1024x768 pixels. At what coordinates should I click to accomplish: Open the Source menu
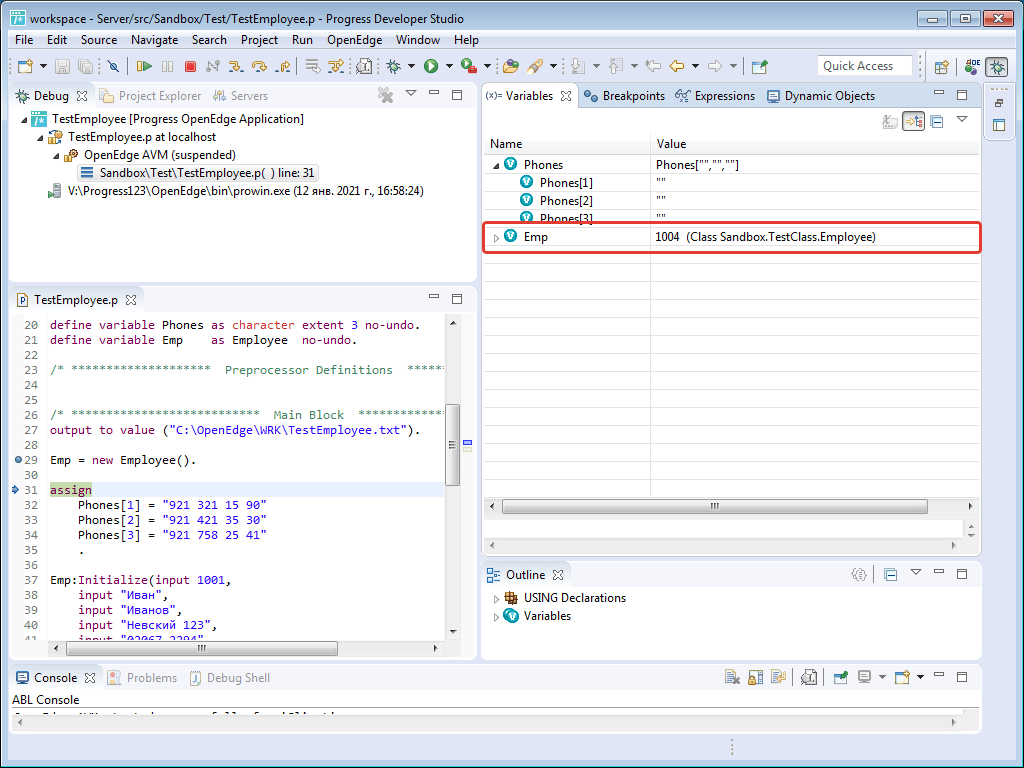tap(99, 40)
